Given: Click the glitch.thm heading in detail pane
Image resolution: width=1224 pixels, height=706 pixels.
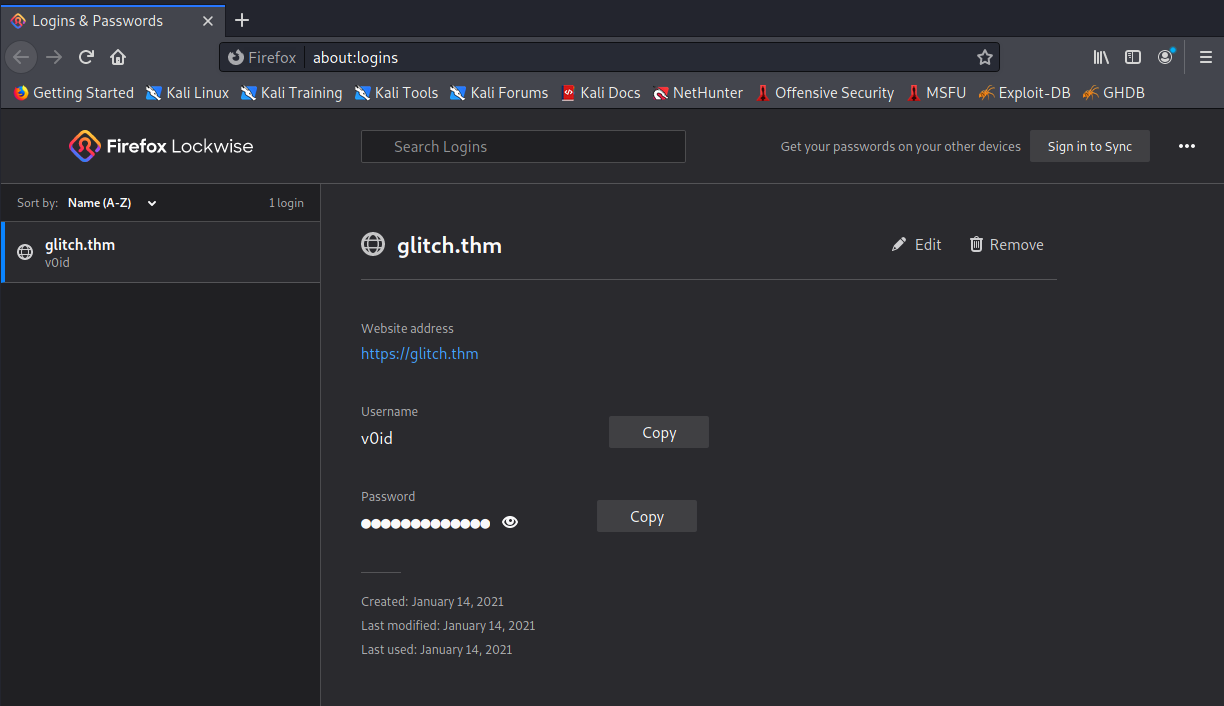Looking at the screenshot, I should coord(450,245).
